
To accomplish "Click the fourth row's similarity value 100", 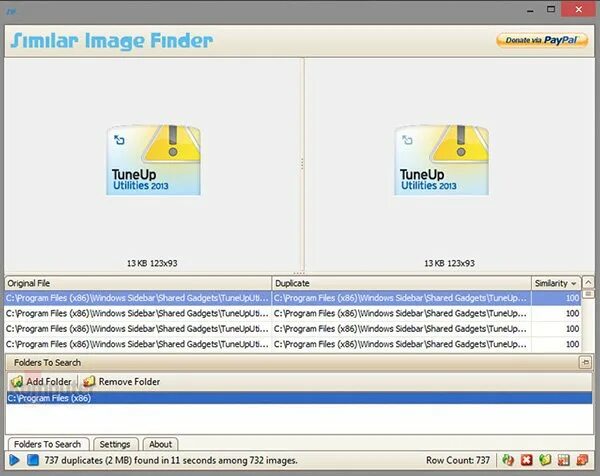I will (572, 344).
